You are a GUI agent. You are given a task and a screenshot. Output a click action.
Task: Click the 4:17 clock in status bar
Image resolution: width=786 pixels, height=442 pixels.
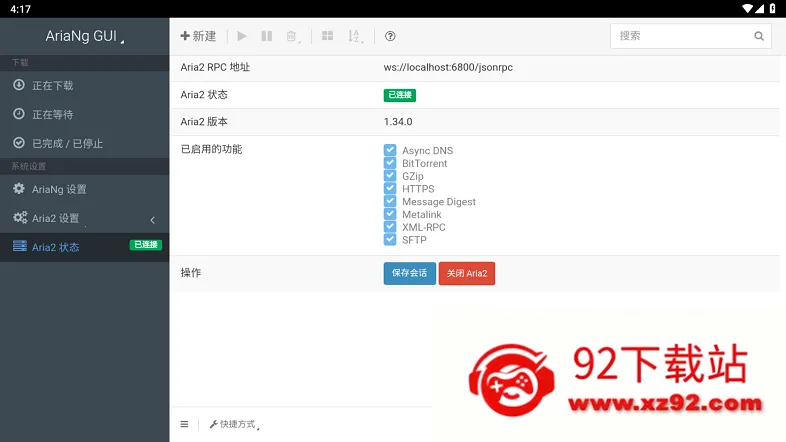pos(21,9)
